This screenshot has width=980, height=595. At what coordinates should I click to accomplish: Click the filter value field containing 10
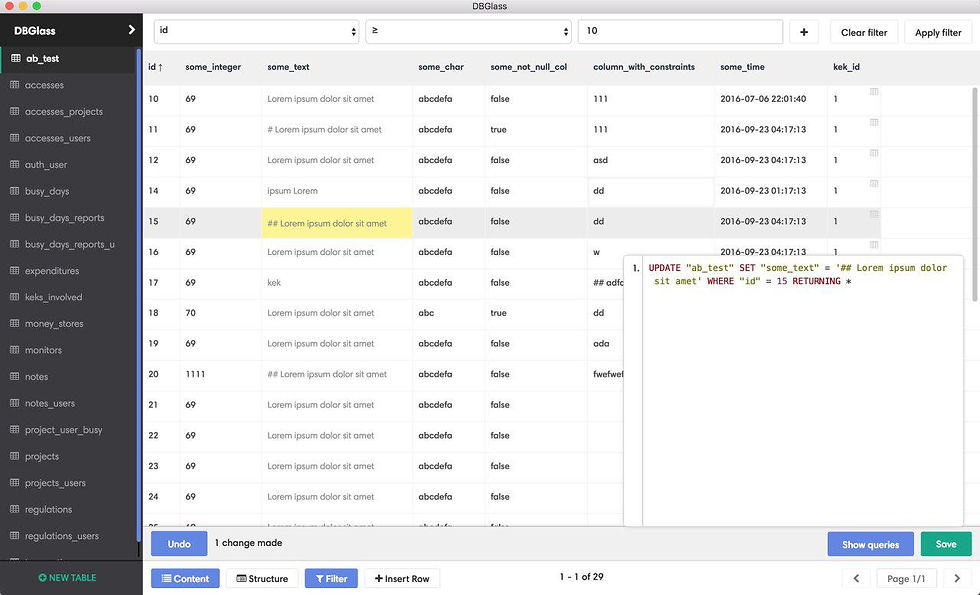pyautogui.click(x=680, y=31)
